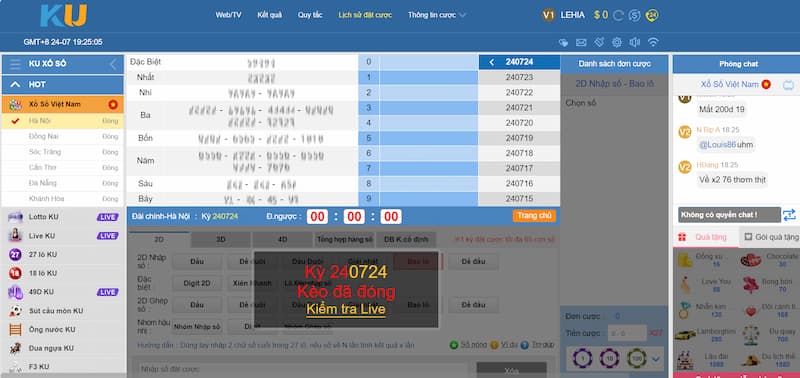The height and width of the screenshot is (378, 800).
Task: Click digit 0 in number column
Action: pos(368,62)
